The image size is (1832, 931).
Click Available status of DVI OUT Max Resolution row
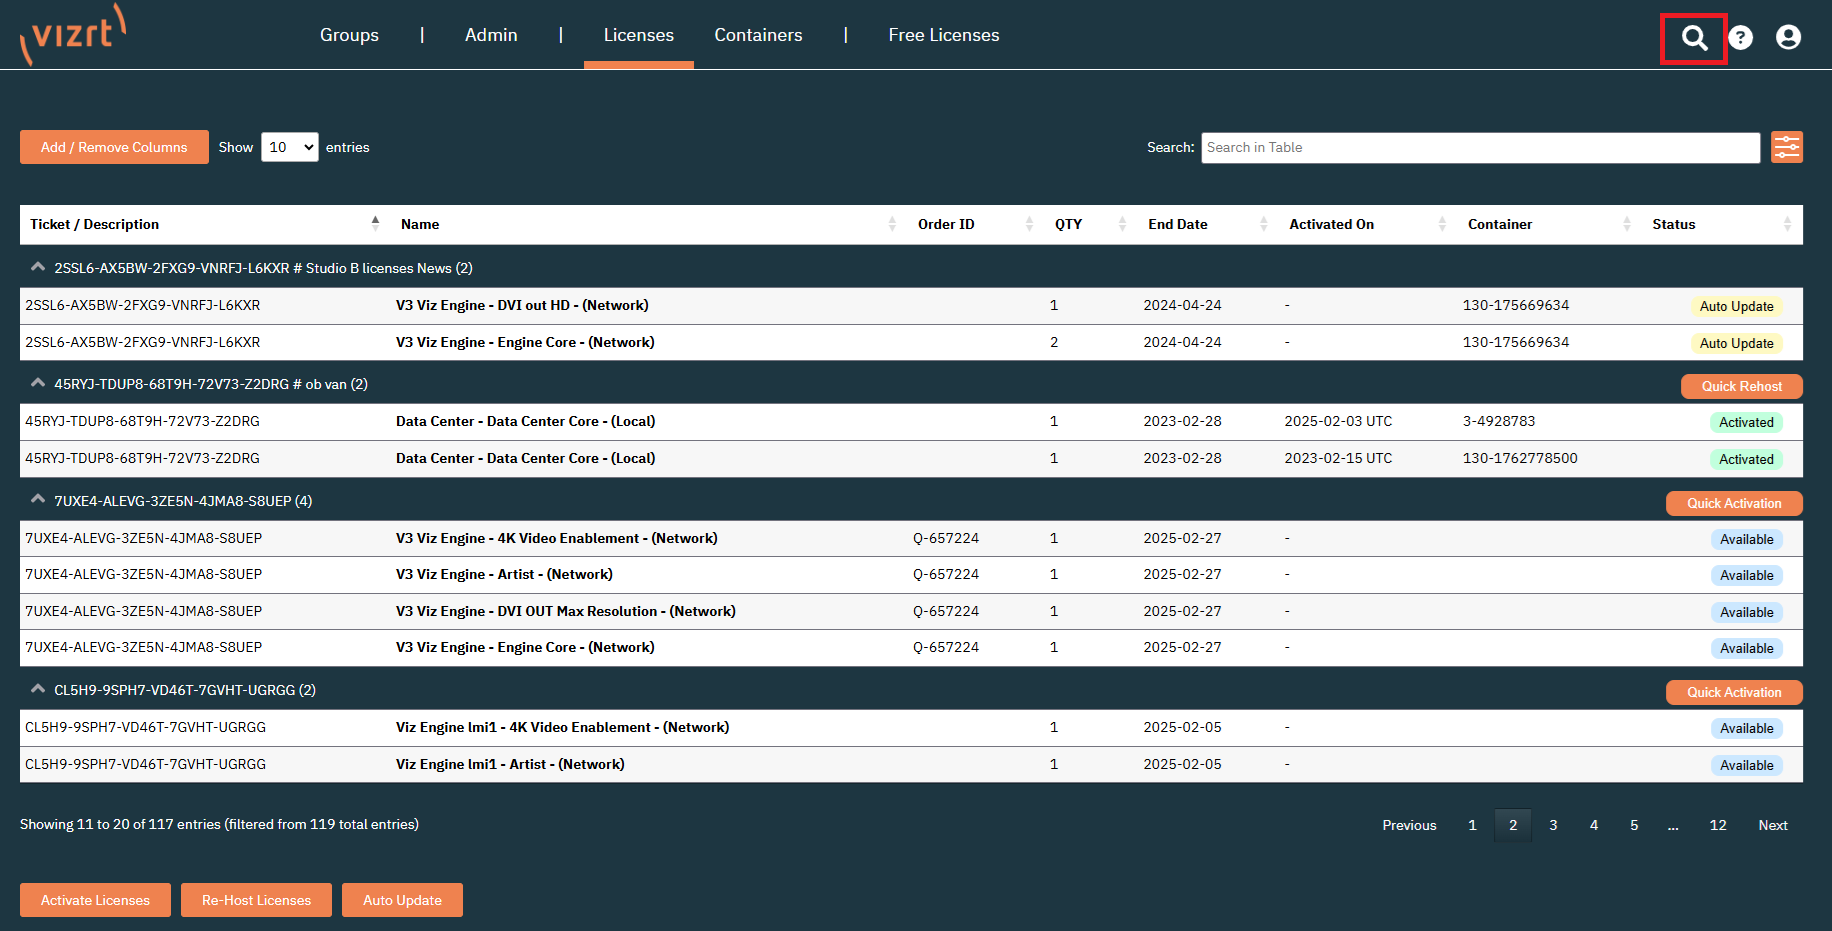point(1746,612)
